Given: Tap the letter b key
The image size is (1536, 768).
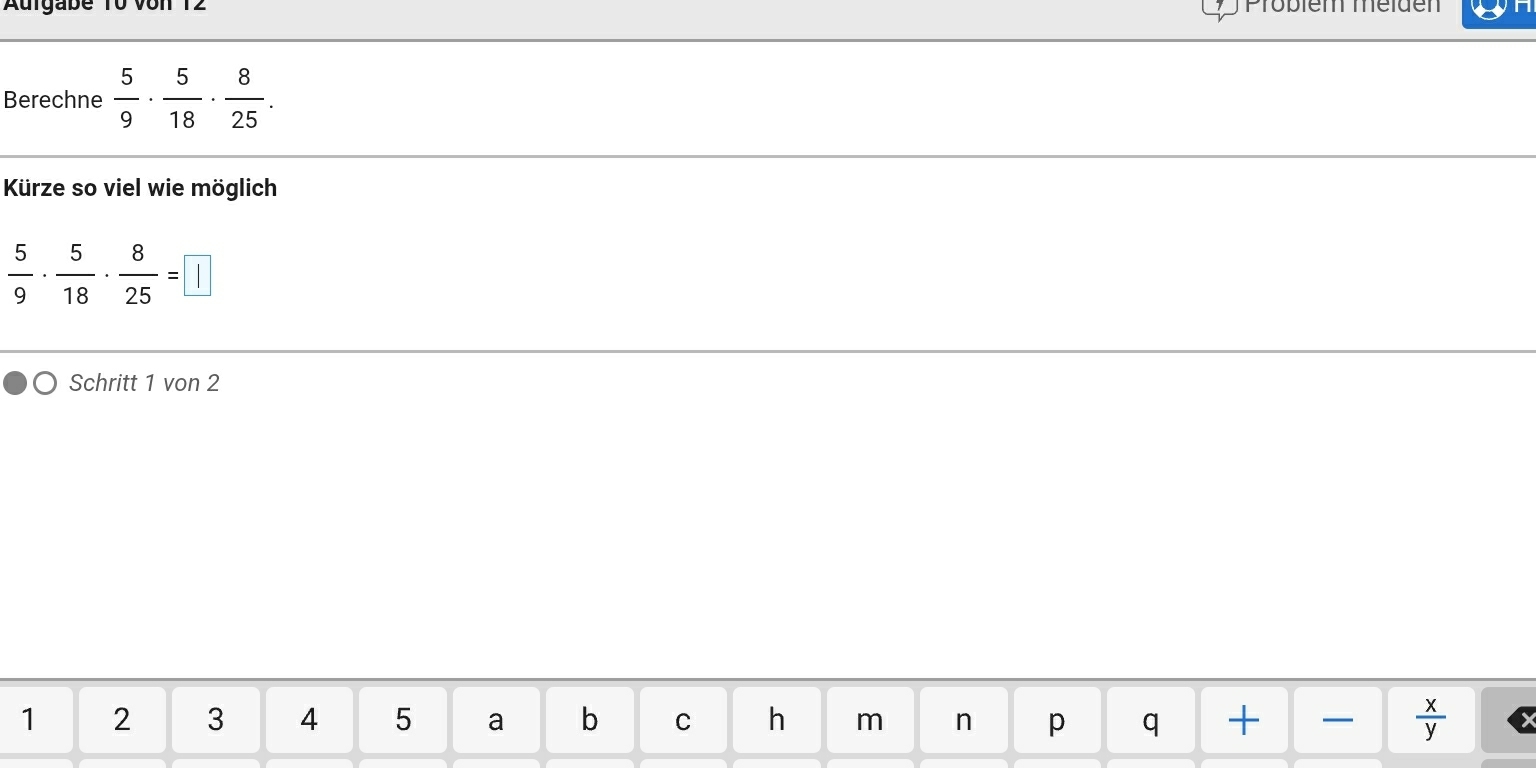Looking at the screenshot, I should click(590, 720).
